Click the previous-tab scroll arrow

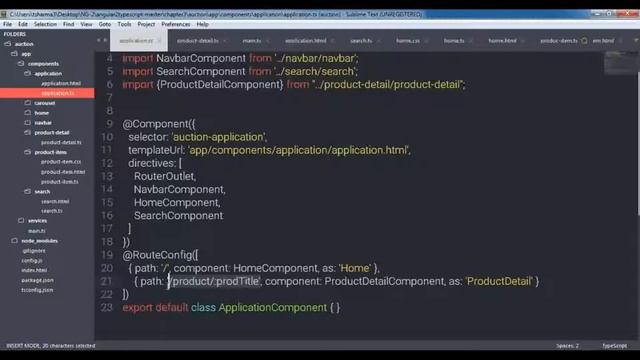point(99,40)
